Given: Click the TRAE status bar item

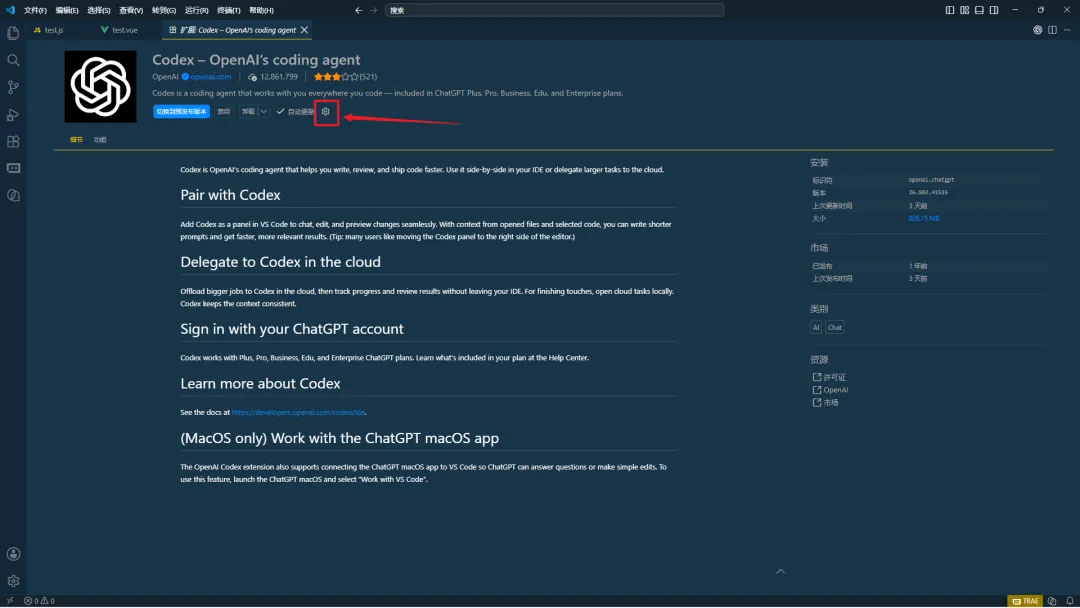Looking at the screenshot, I should (1025, 600).
